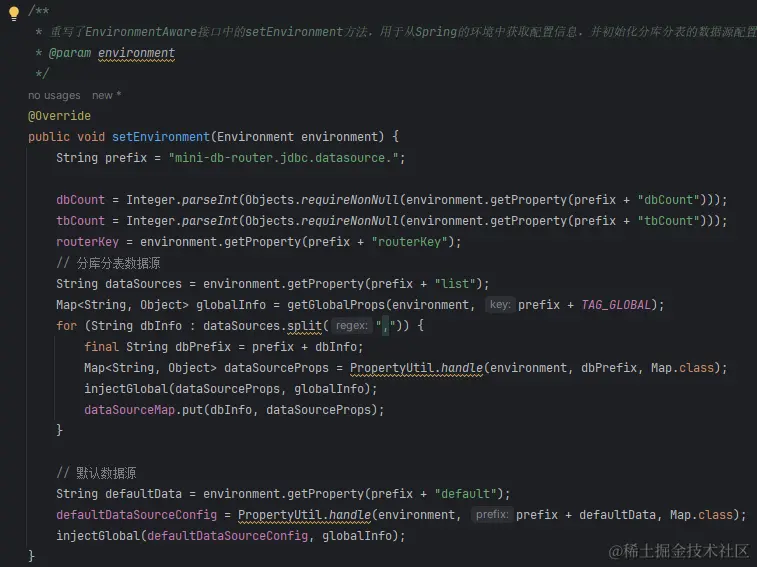
Task: Click the 'regex:' parameter hint
Action: coord(351,326)
